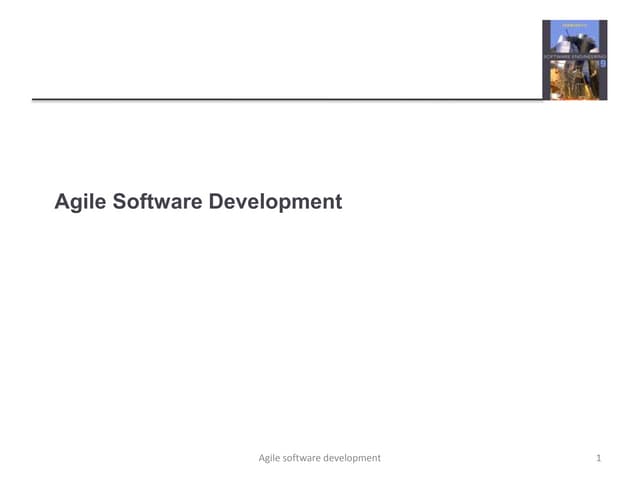Select the footer text Agile software development
This screenshot has width=640, height=480.
[x=319, y=458]
